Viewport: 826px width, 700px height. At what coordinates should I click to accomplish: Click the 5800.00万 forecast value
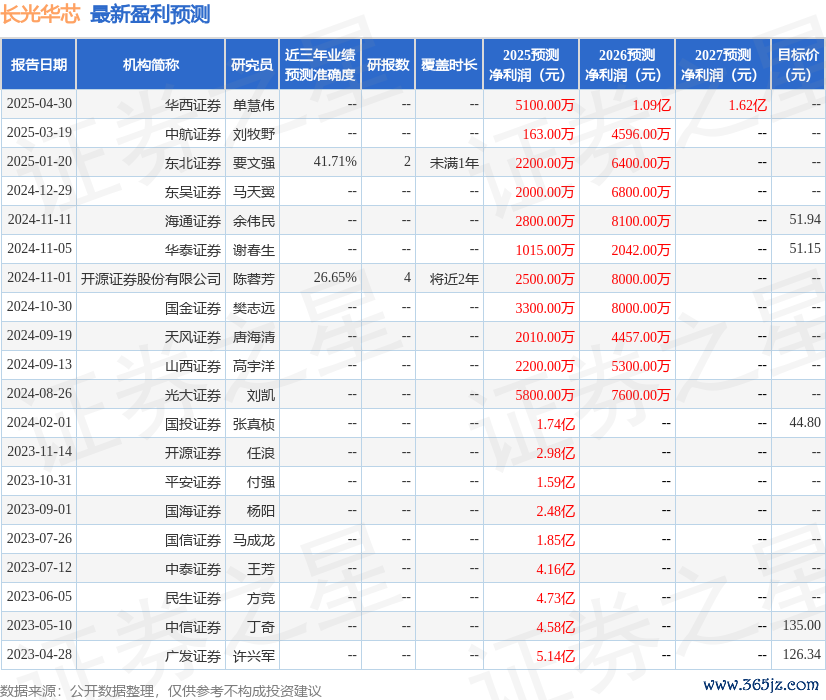coord(545,395)
